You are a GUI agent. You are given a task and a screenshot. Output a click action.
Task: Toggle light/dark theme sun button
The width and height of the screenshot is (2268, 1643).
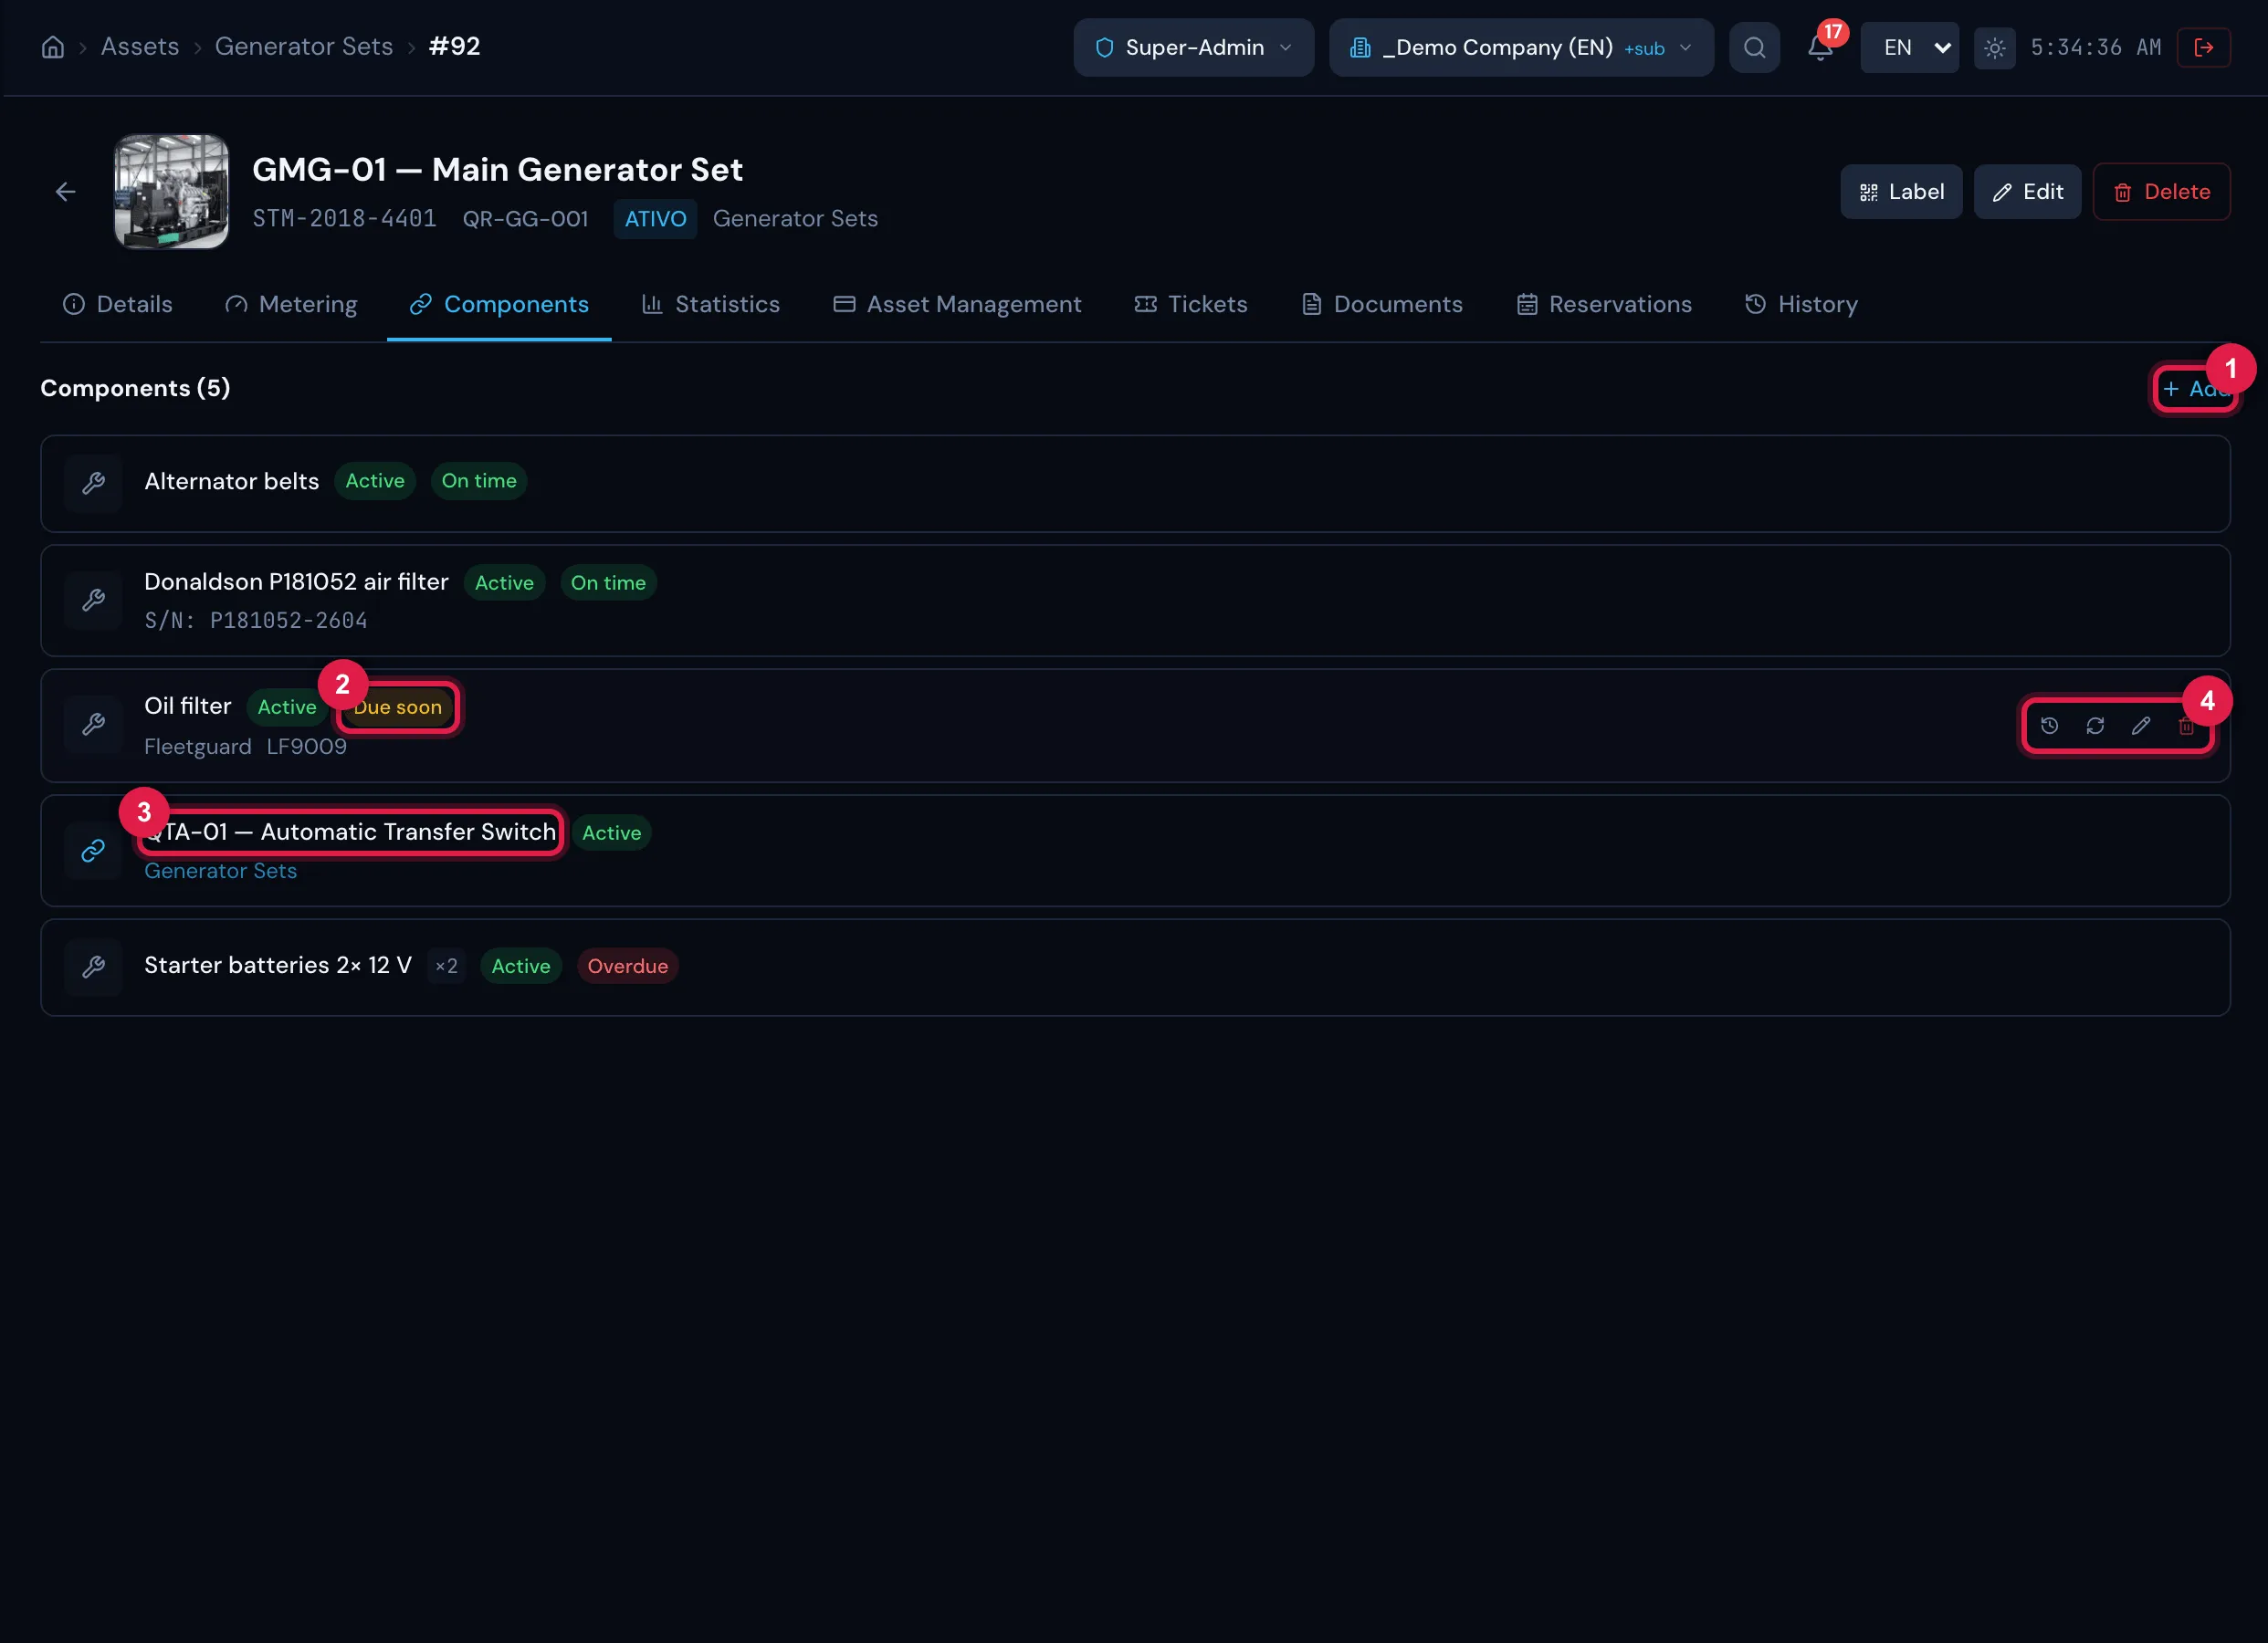(x=1994, y=47)
